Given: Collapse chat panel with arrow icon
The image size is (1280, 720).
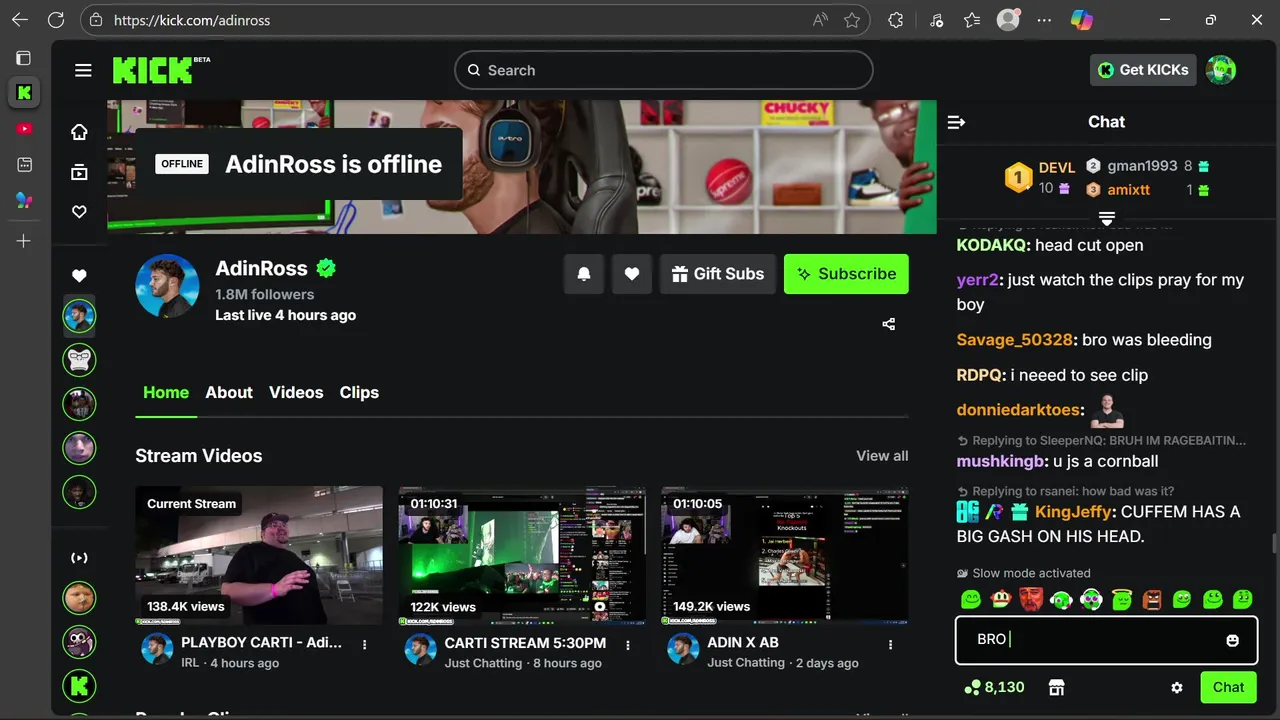Looking at the screenshot, I should (x=956, y=122).
